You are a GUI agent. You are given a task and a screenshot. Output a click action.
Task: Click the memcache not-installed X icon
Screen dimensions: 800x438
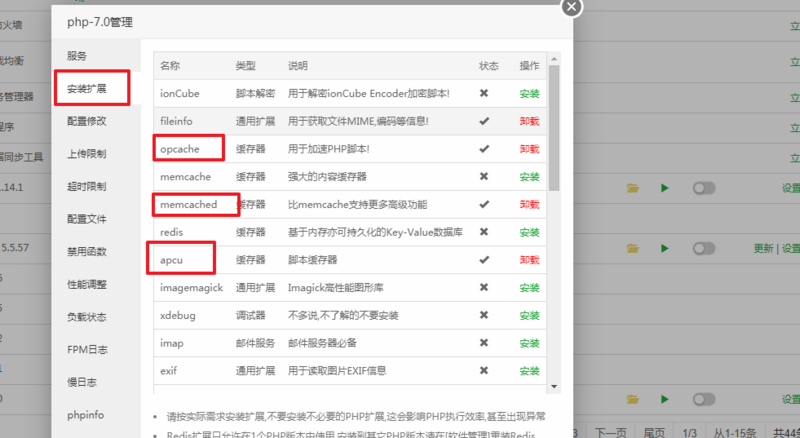click(x=484, y=176)
